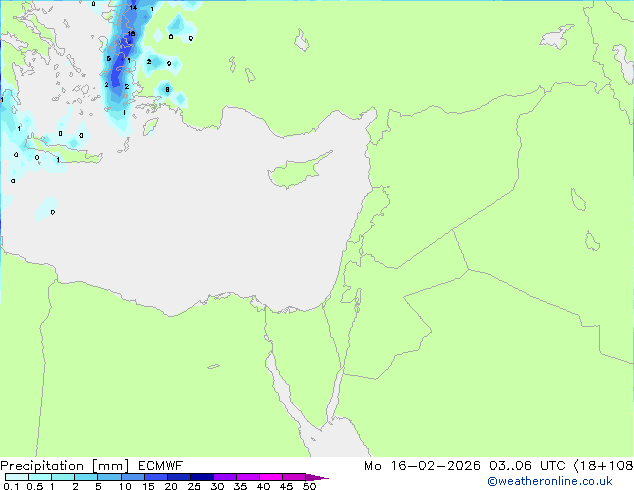
Task: Click the 25–30 mm dark blue swatch
Action: pos(202,477)
